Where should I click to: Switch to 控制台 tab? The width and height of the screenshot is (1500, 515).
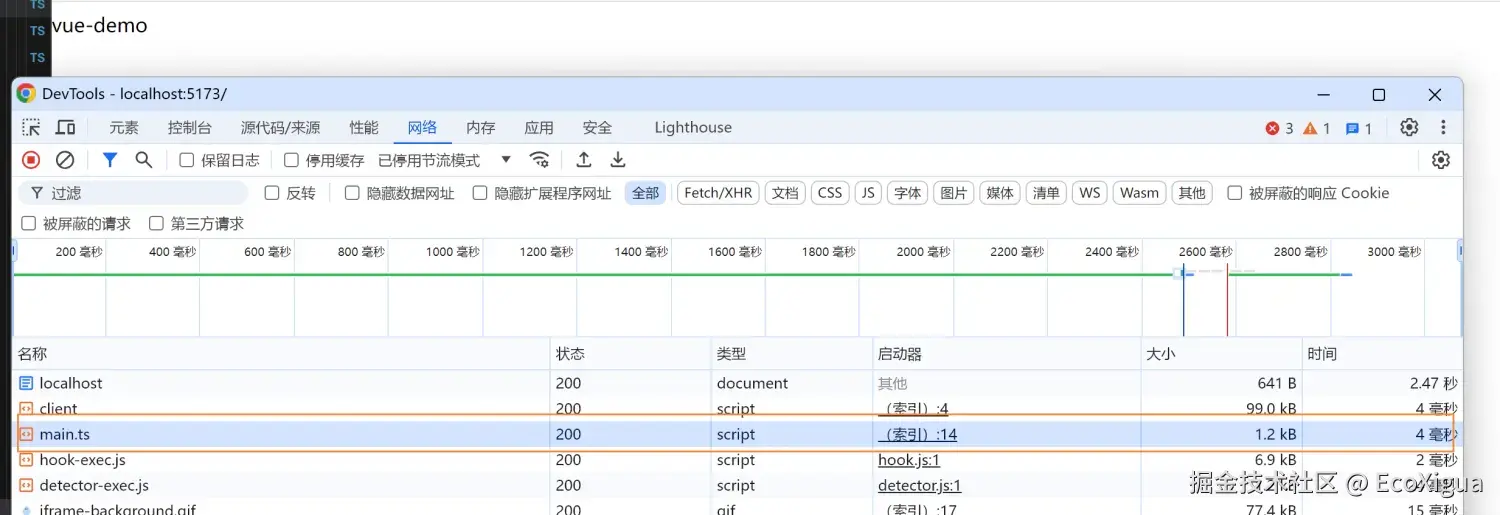(190, 127)
